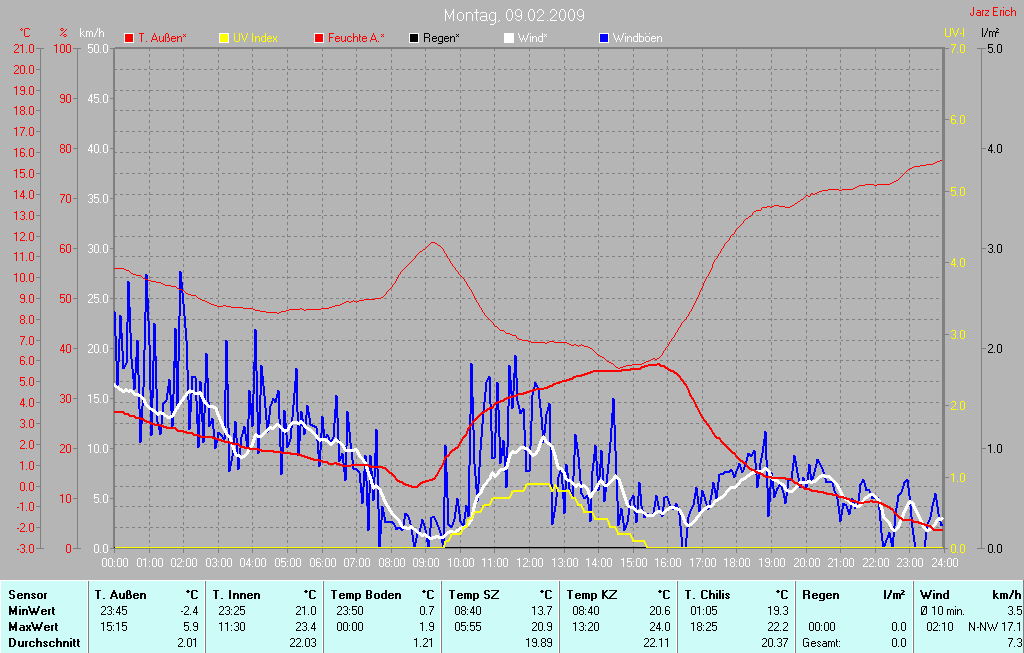Click the 'Temp SZ' column header
Image resolution: width=1024 pixels, height=653 pixels.
click(474, 595)
